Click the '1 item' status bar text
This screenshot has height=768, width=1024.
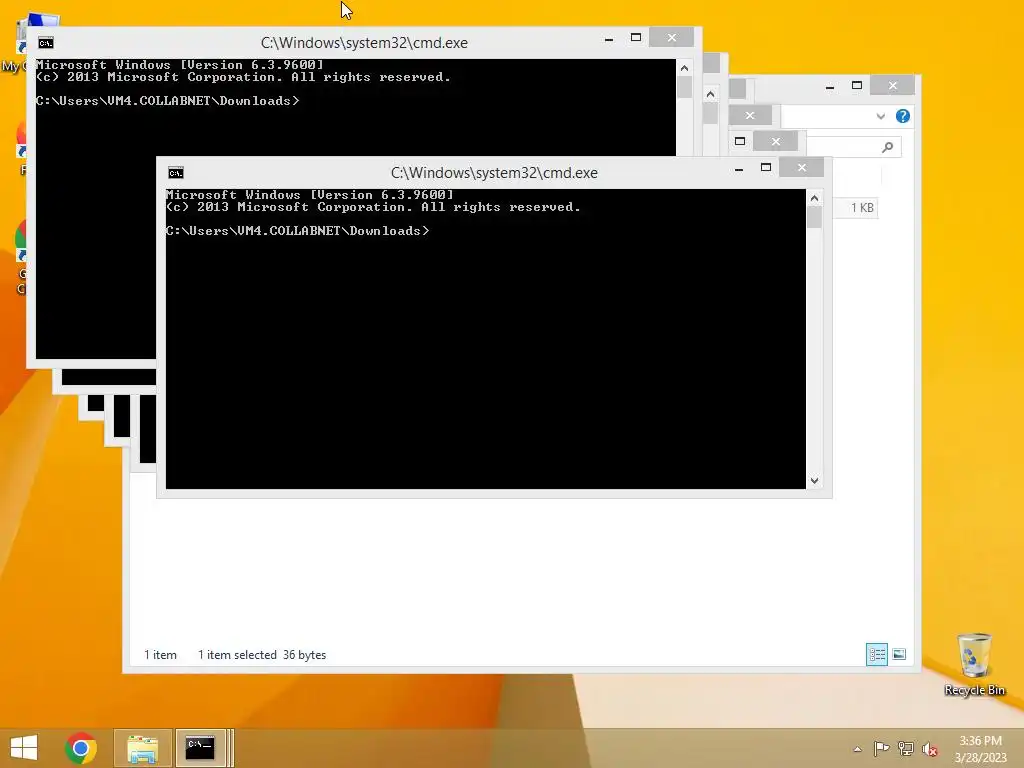(160, 655)
